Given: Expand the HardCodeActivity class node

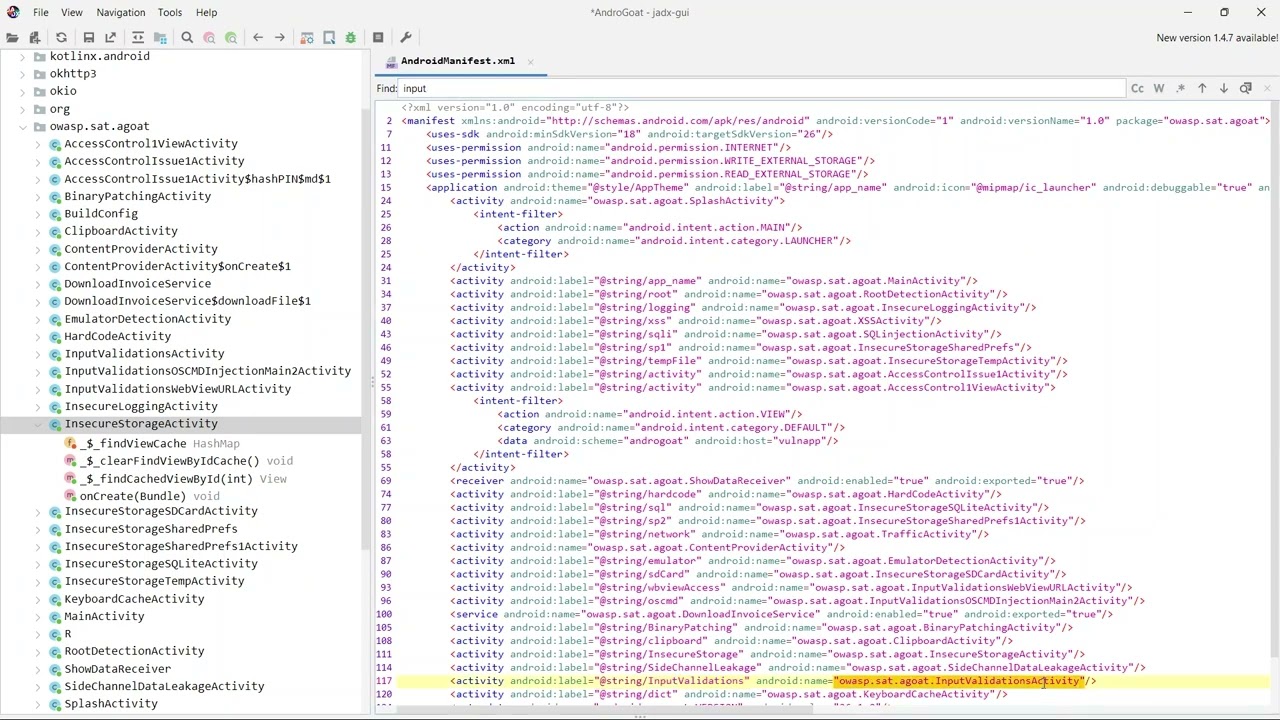Looking at the screenshot, I should pos(38,336).
